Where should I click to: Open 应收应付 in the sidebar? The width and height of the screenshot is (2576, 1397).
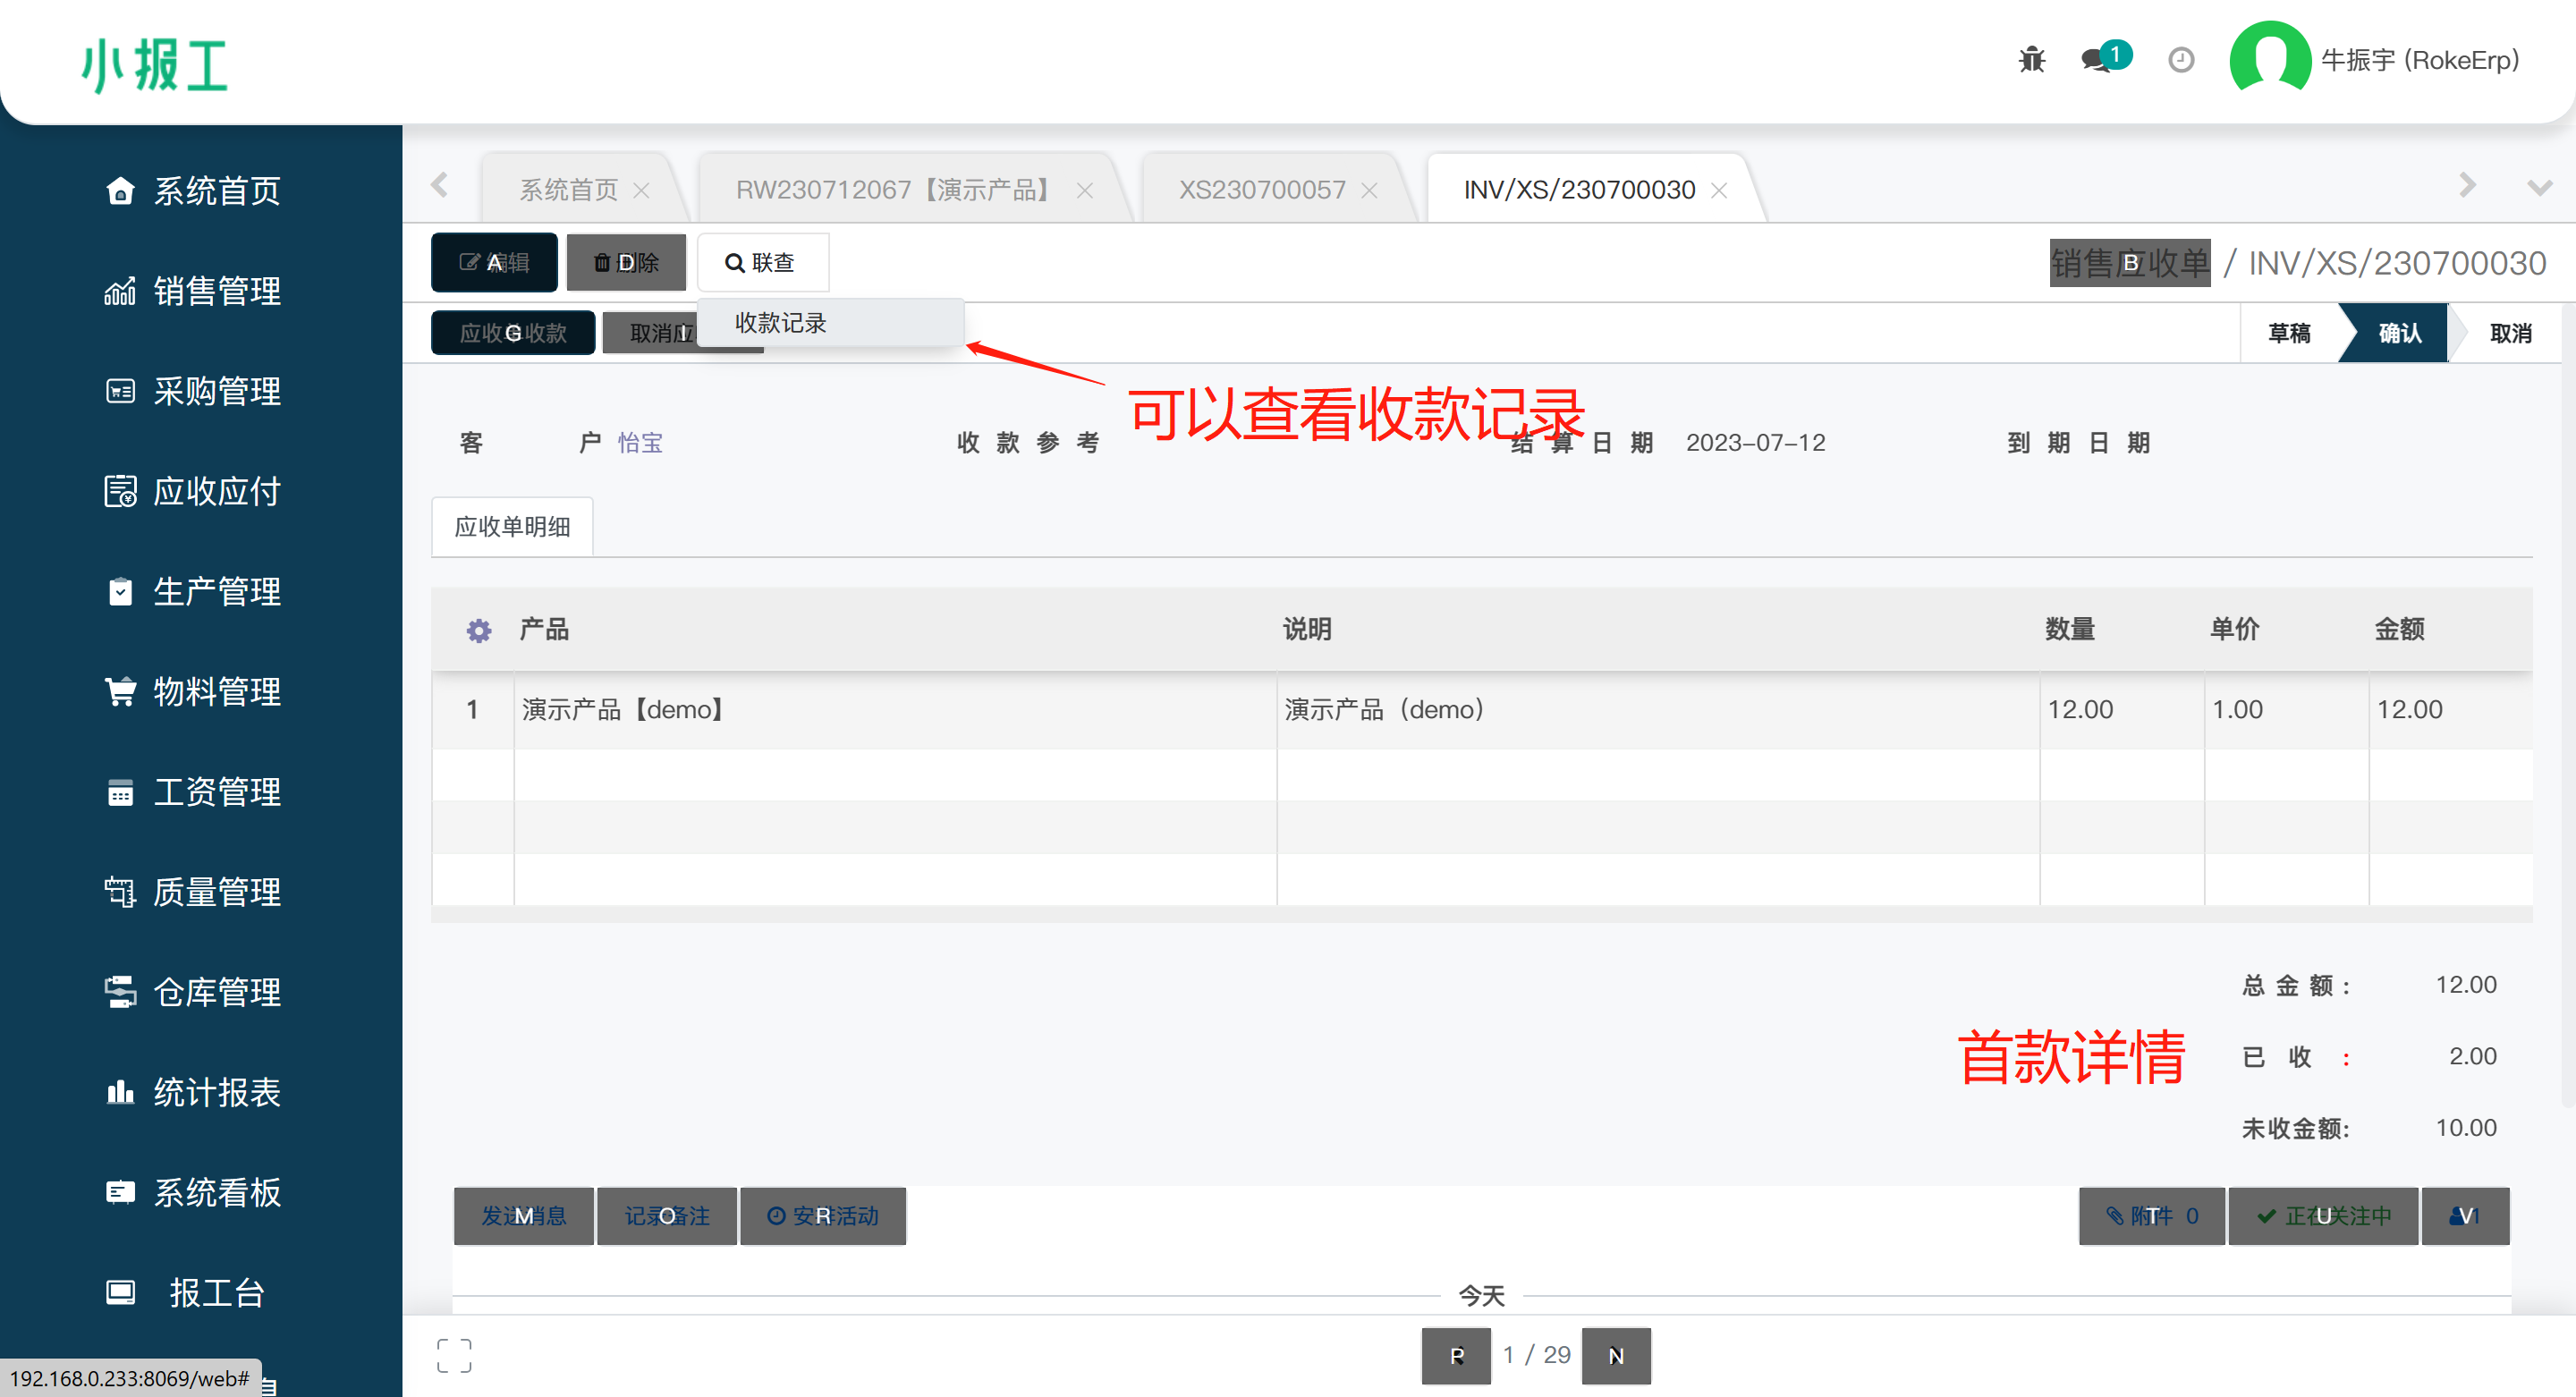(216, 491)
